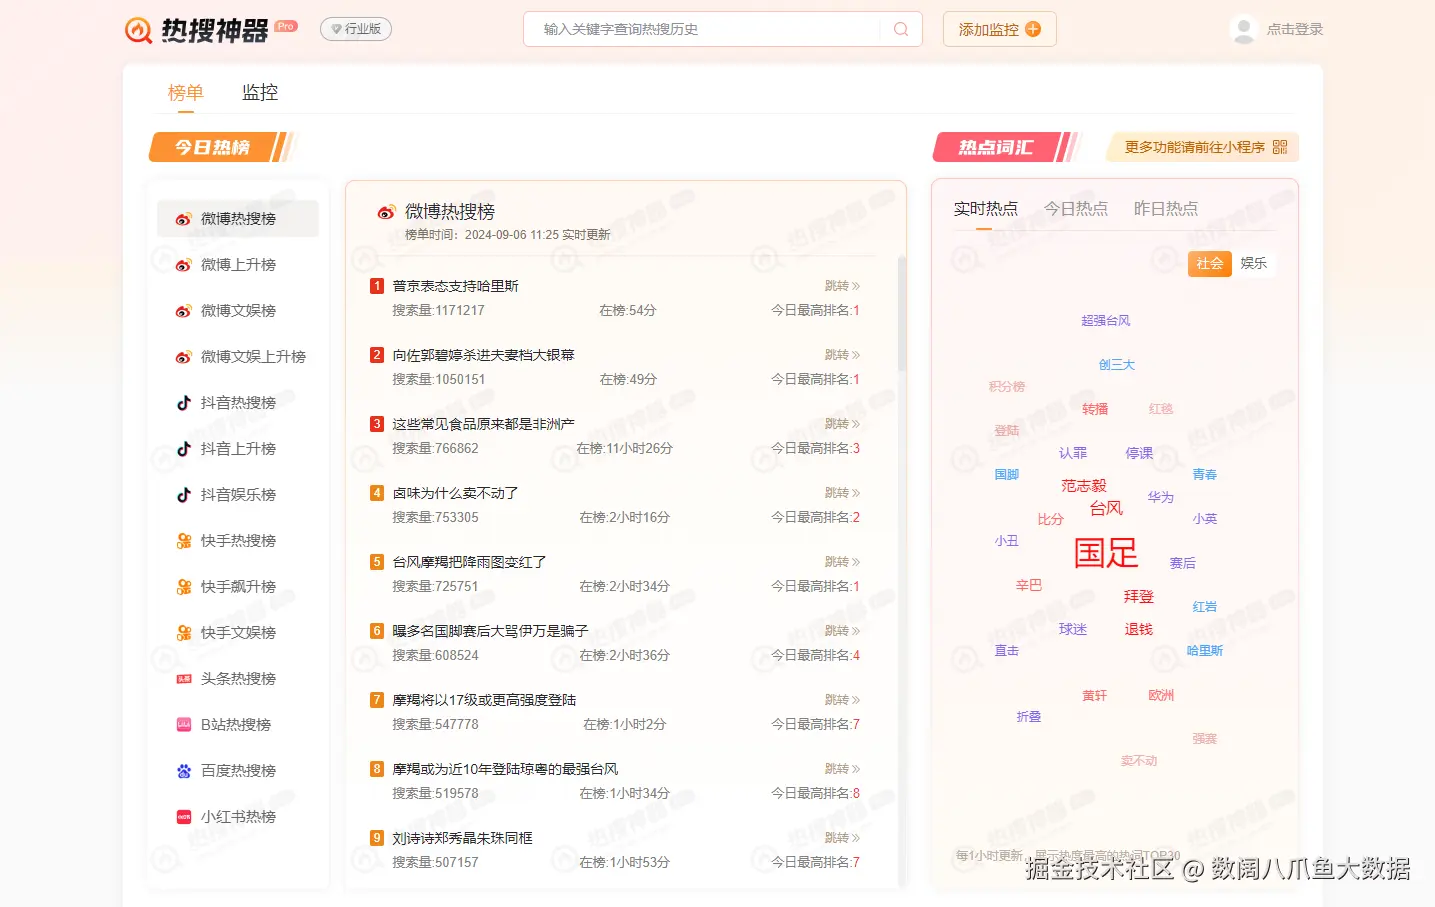Click the Weibo icon in the 微博热搜榜 header
This screenshot has height=907, width=1435.
pyautogui.click(x=386, y=212)
